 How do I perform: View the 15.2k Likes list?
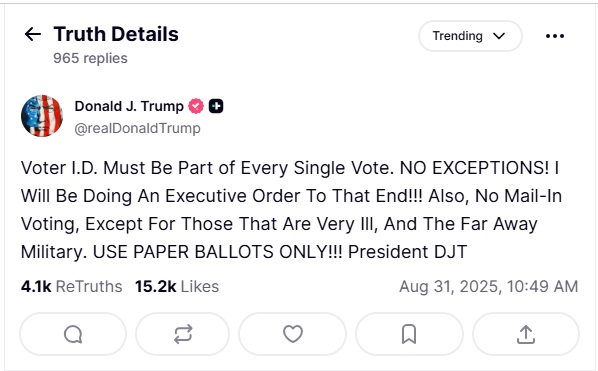(177, 286)
